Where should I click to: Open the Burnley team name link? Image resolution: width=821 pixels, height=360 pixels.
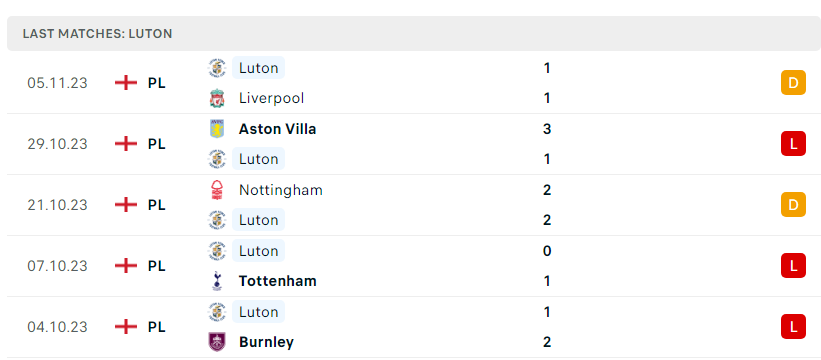point(266,342)
